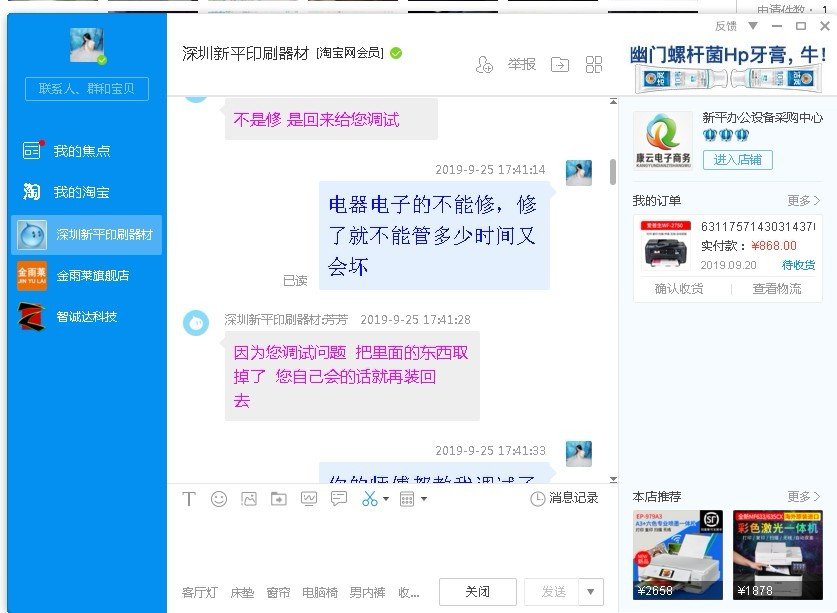Click the send image icon
The width and height of the screenshot is (837, 613).
[248, 499]
